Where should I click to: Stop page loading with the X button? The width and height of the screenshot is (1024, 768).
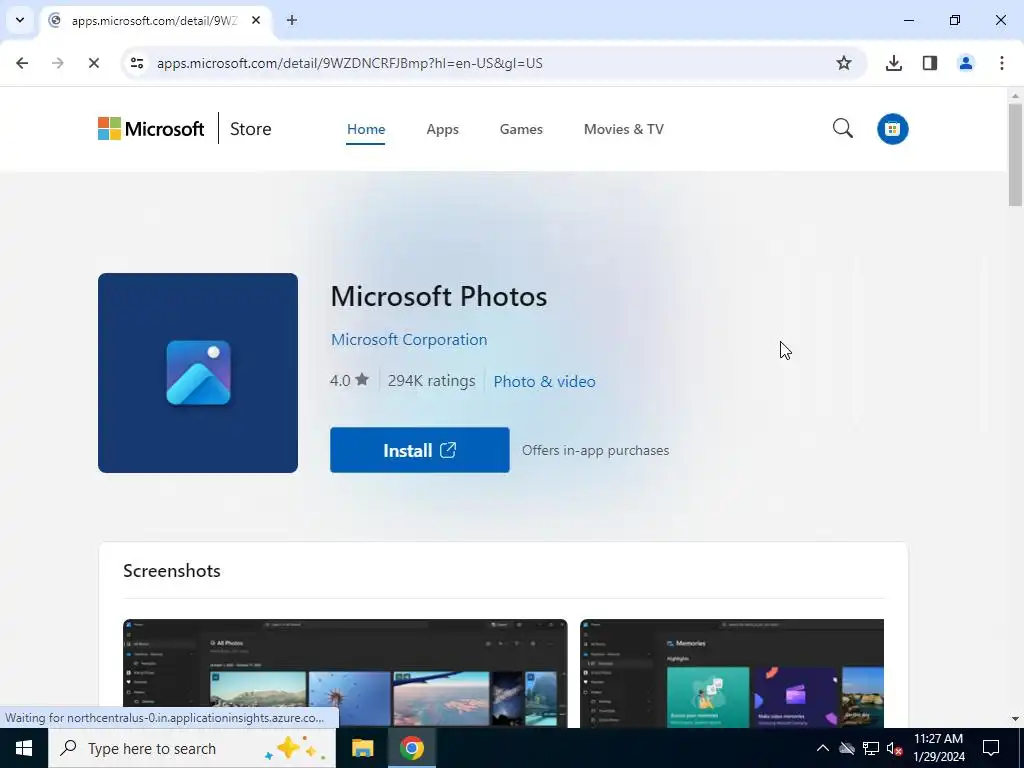pyautogui.click(x=93, y=63)
